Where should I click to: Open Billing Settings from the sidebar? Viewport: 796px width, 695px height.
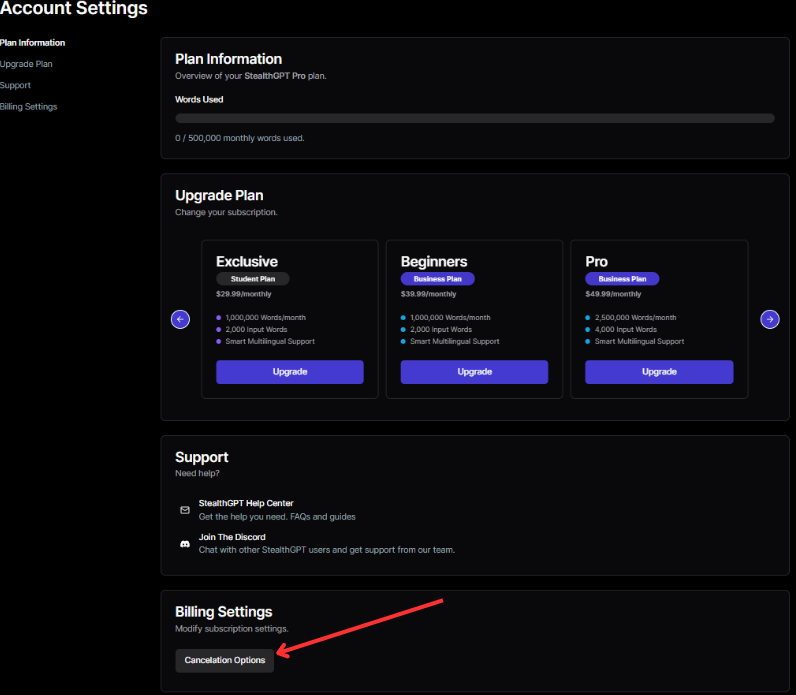28,107
